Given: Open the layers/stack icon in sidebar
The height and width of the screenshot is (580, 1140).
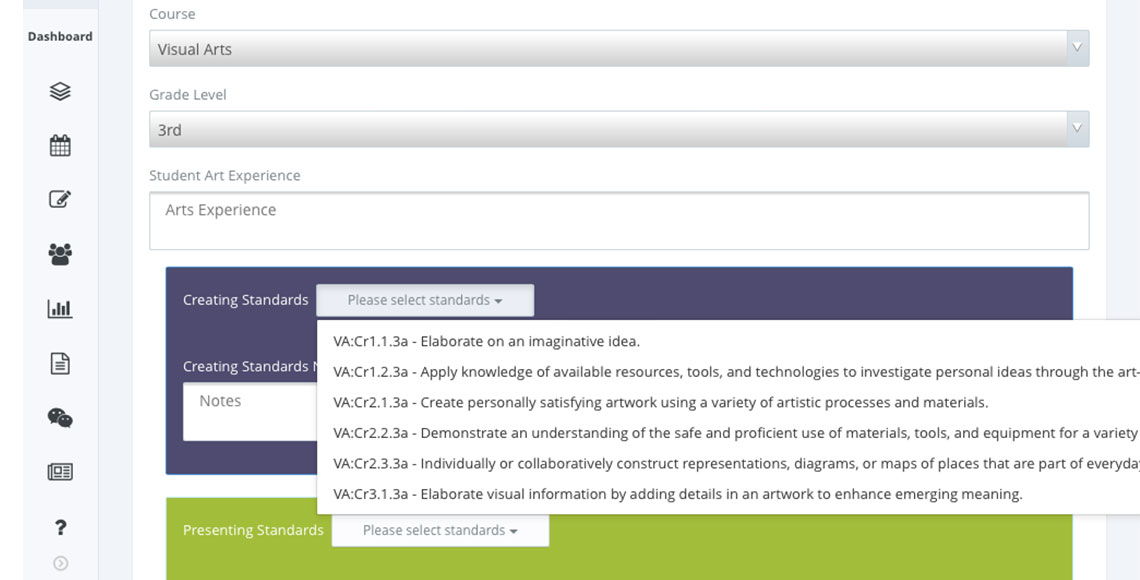Looking at the screenshot, I should point(59,91).
